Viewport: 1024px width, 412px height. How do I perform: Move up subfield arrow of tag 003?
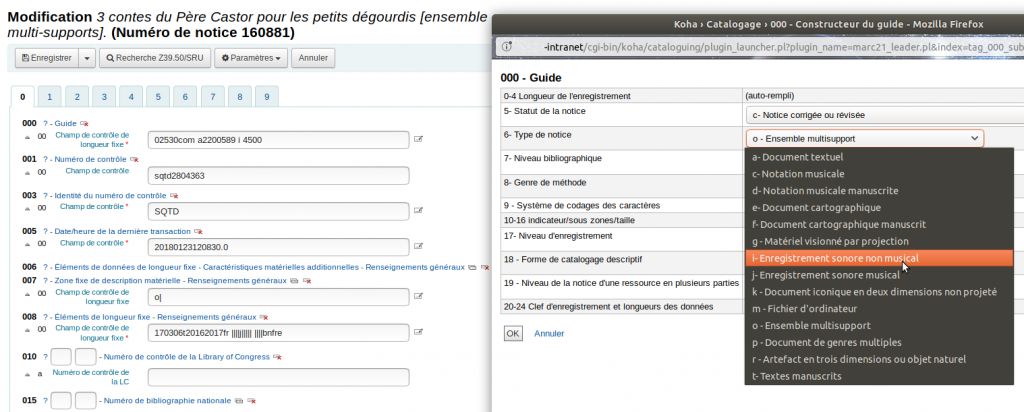pyautogui.click(x=27, y=209)
